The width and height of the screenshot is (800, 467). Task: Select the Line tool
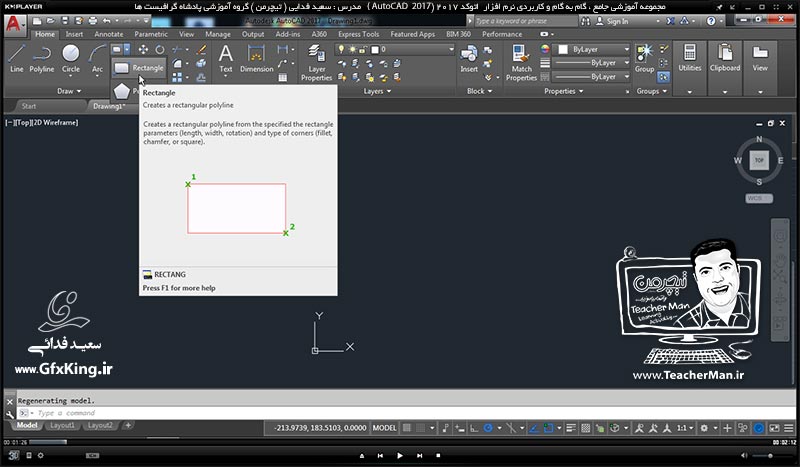(16, 59)
